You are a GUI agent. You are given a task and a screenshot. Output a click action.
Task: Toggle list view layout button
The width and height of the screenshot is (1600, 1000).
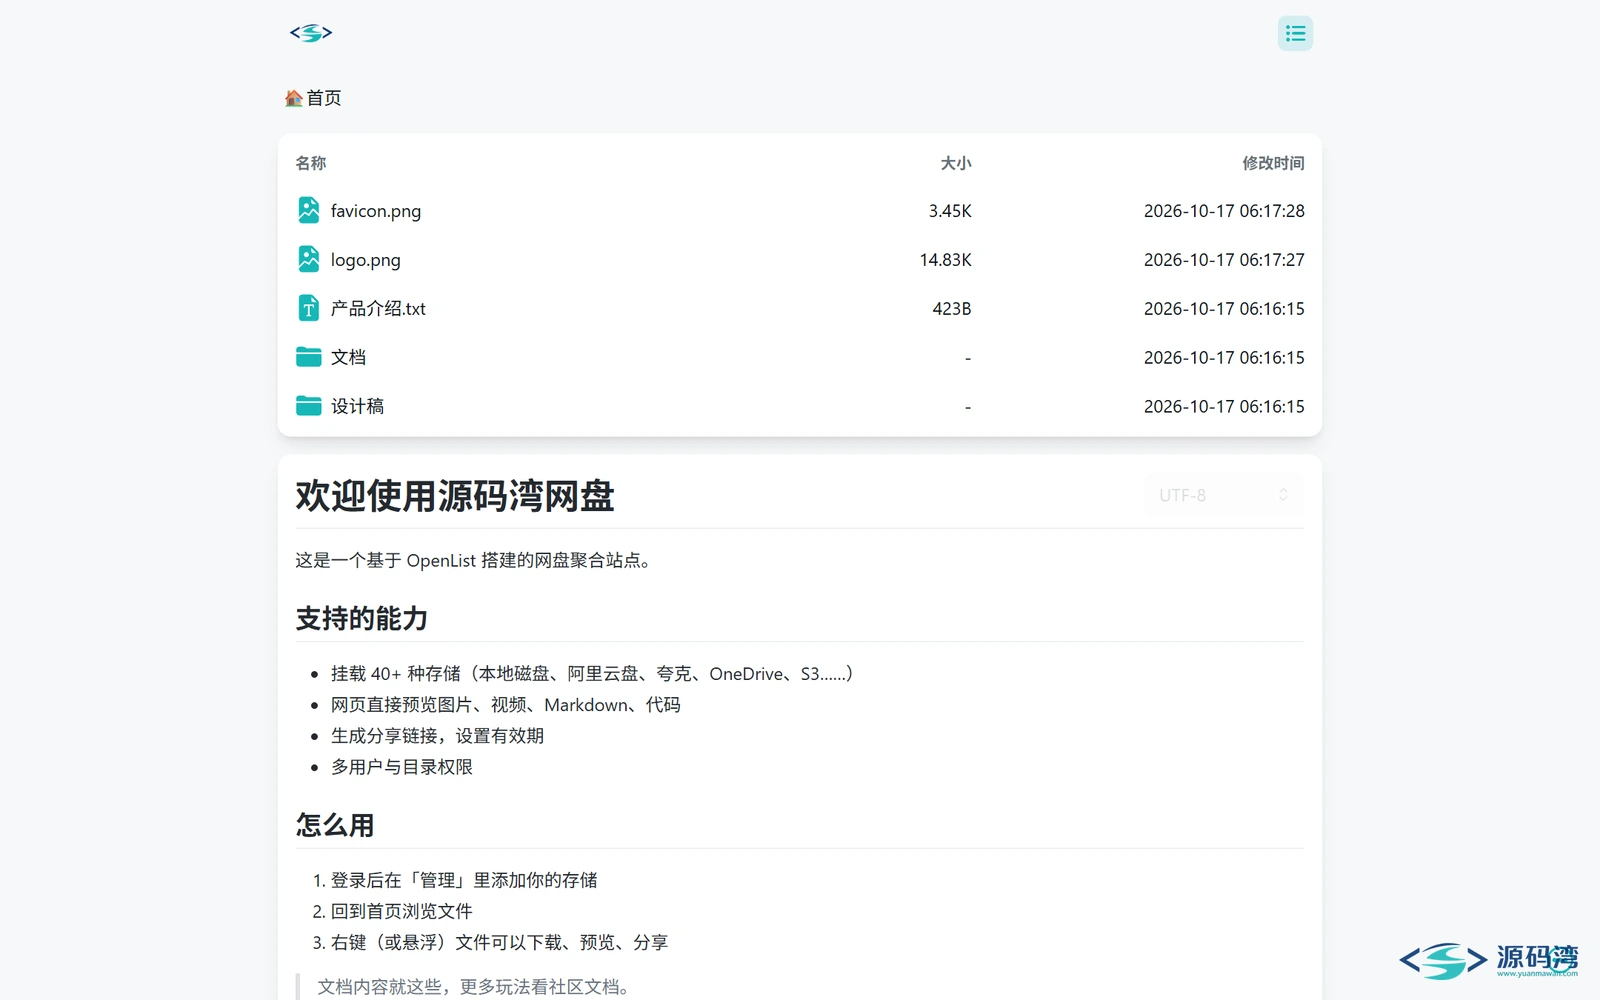(x=1295, y=33)
